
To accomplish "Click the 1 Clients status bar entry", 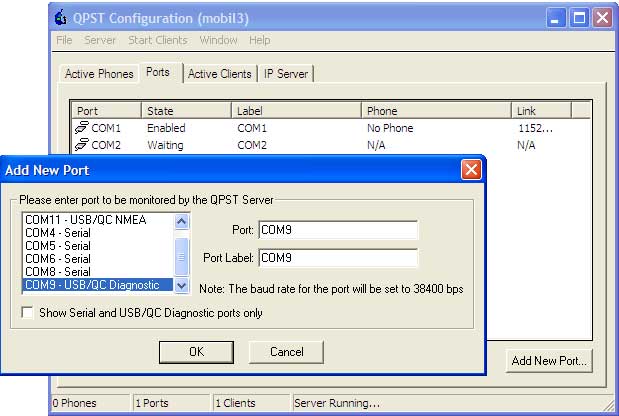I will (251, 403).
